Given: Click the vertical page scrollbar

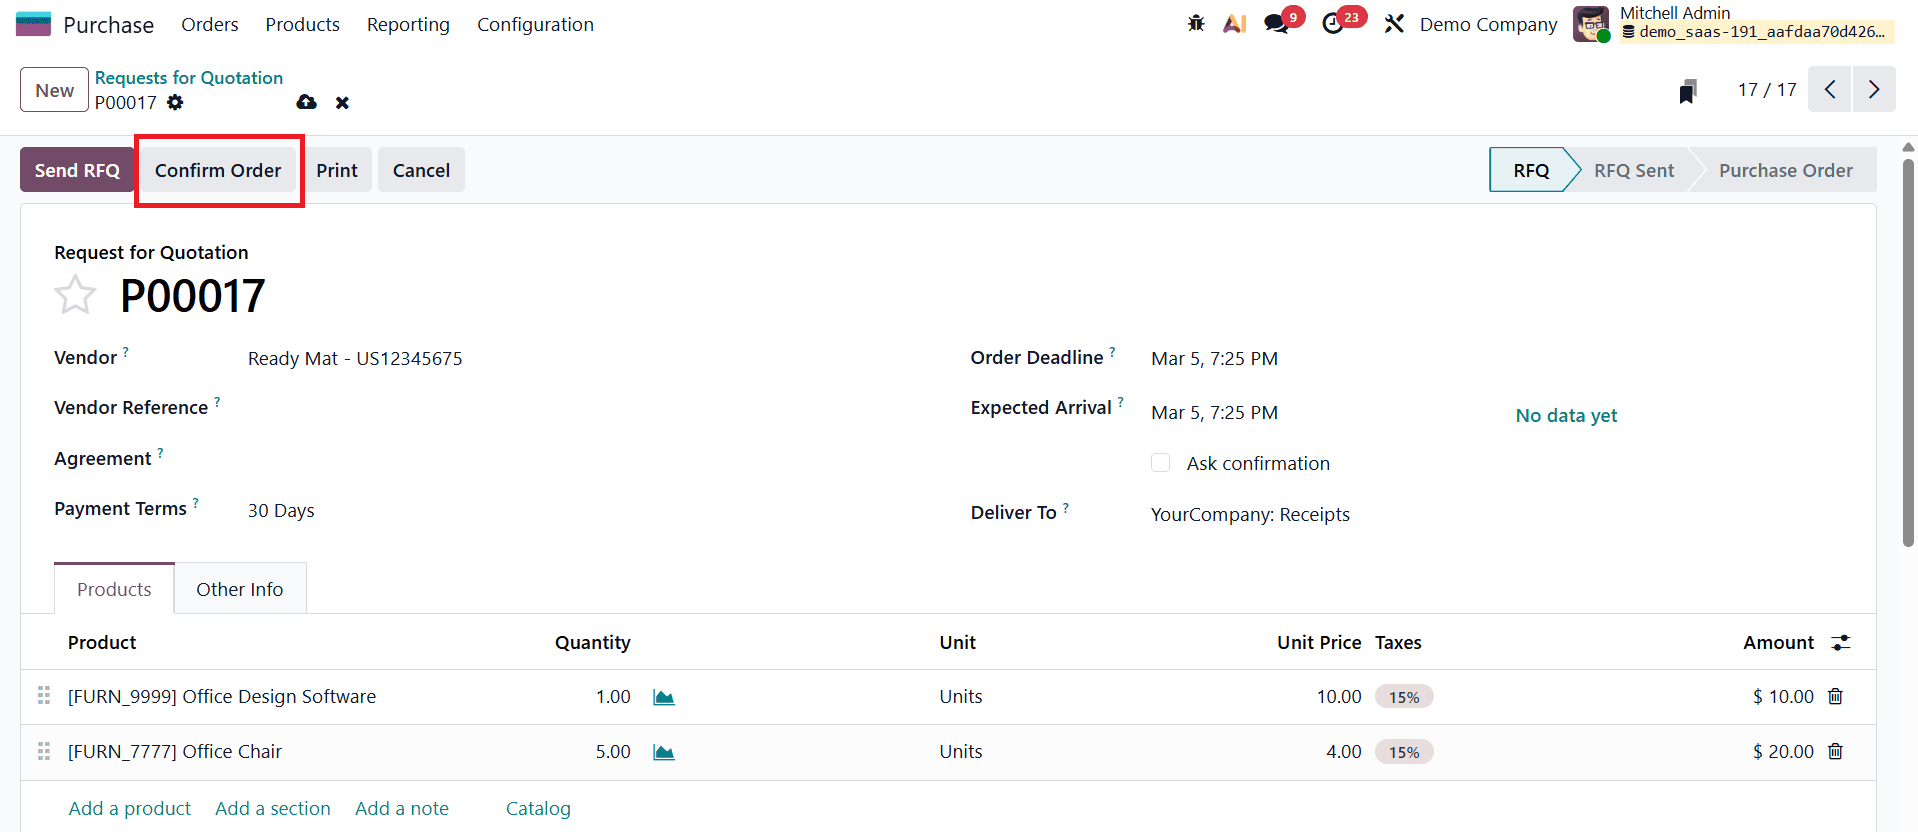Looking at the screenshot, I should pos(1908,350).
